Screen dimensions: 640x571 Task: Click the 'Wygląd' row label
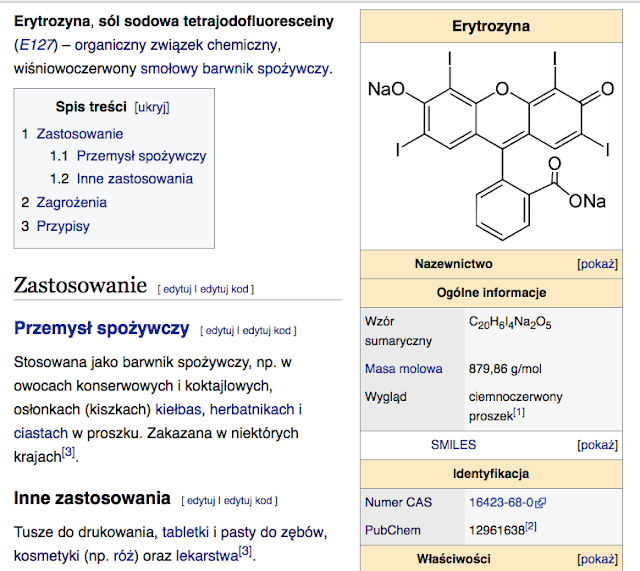385,397
